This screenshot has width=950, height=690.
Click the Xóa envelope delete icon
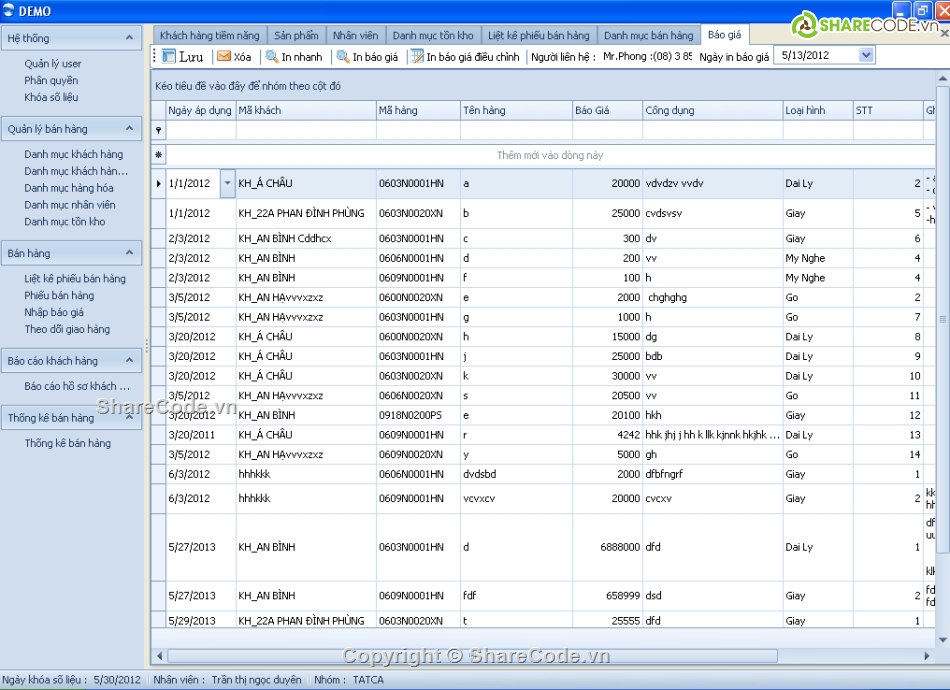tap(224, 56)
